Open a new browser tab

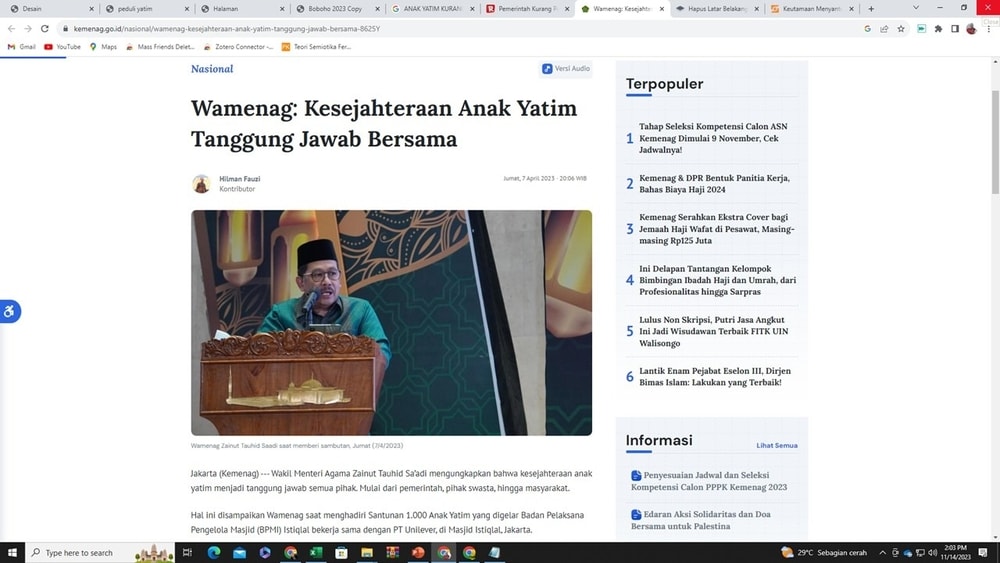[x=871, y=9]
